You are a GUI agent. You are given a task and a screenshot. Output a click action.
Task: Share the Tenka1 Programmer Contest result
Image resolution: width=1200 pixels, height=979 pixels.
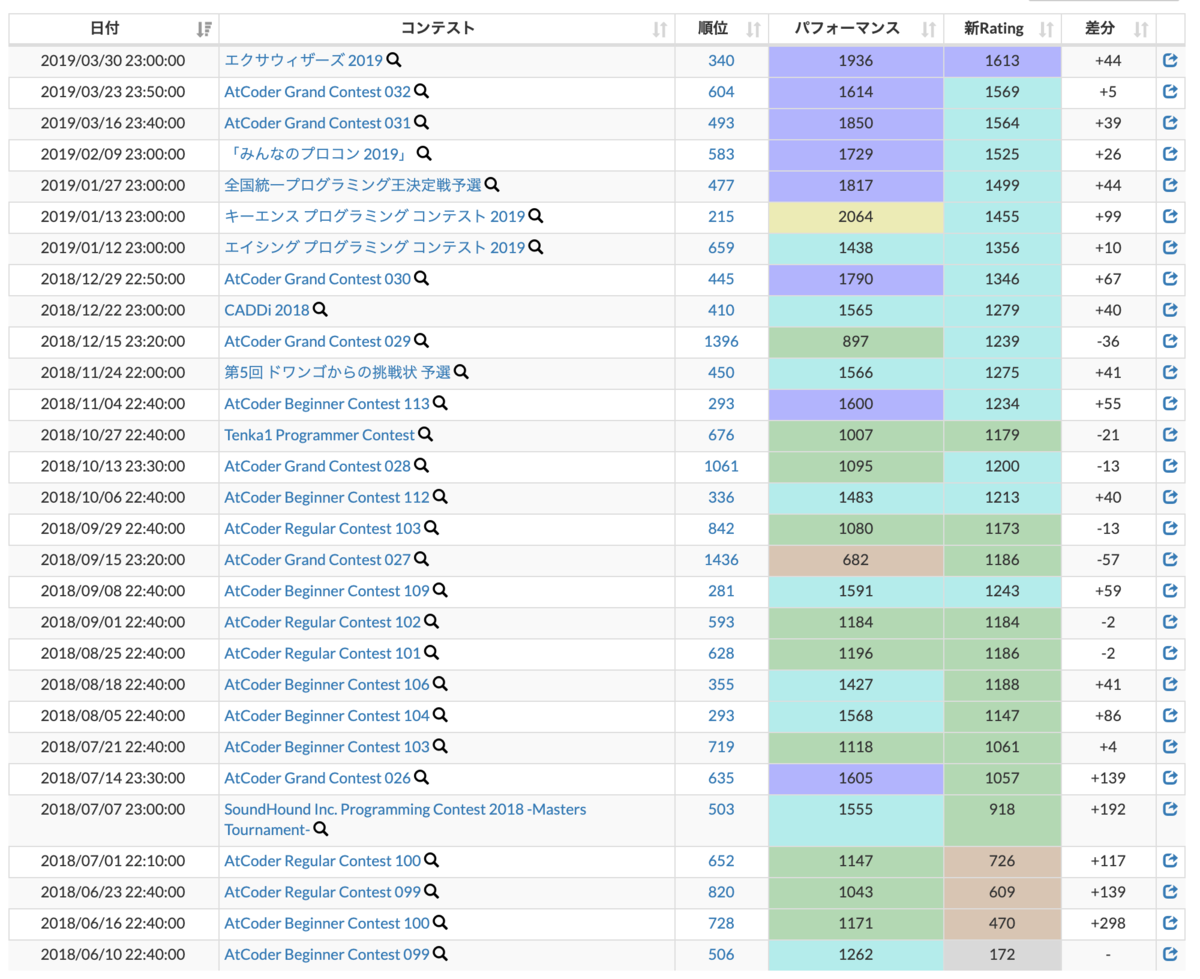[1171, 435]
